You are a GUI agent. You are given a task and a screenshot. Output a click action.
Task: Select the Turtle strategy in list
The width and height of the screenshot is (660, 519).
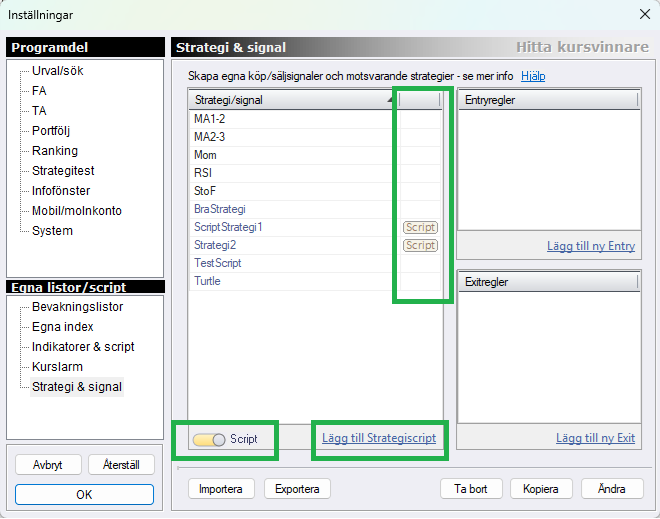pos(207,281)
